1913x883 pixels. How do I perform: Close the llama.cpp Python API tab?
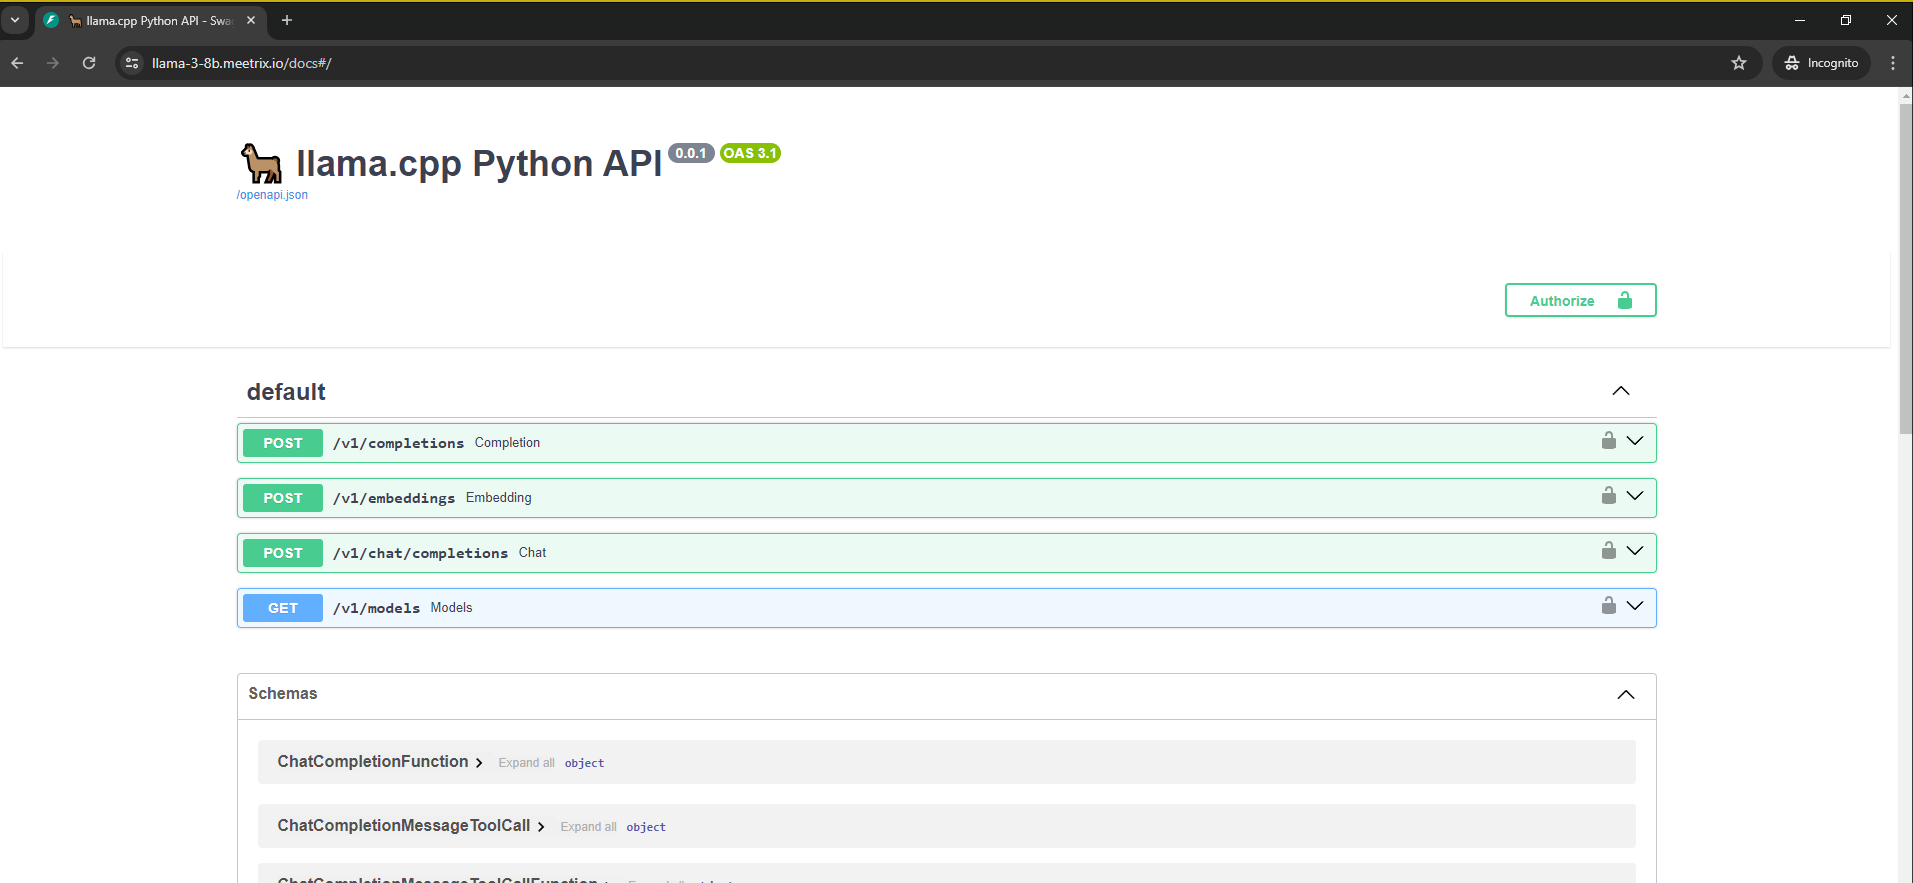coord(251,20)
